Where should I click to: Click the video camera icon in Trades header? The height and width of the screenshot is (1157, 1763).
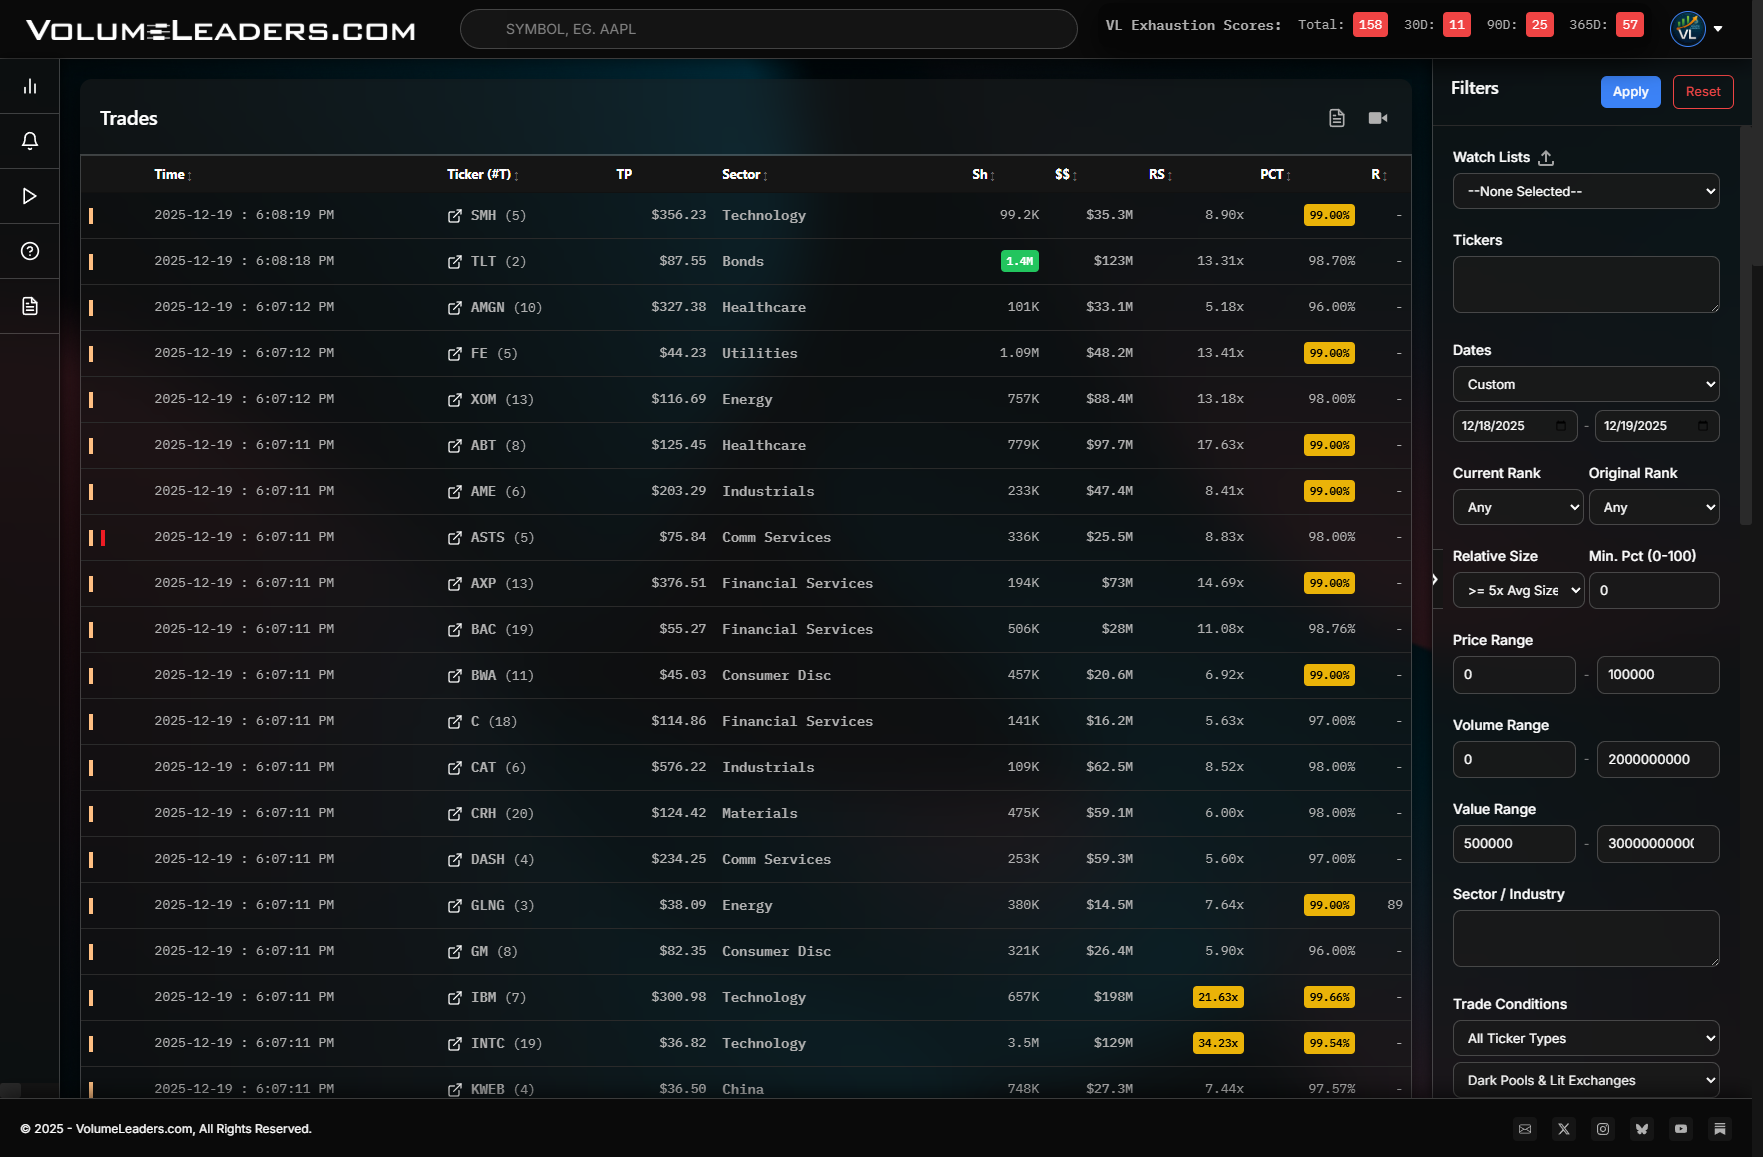pyautogui.click(x=1378, y=118)
